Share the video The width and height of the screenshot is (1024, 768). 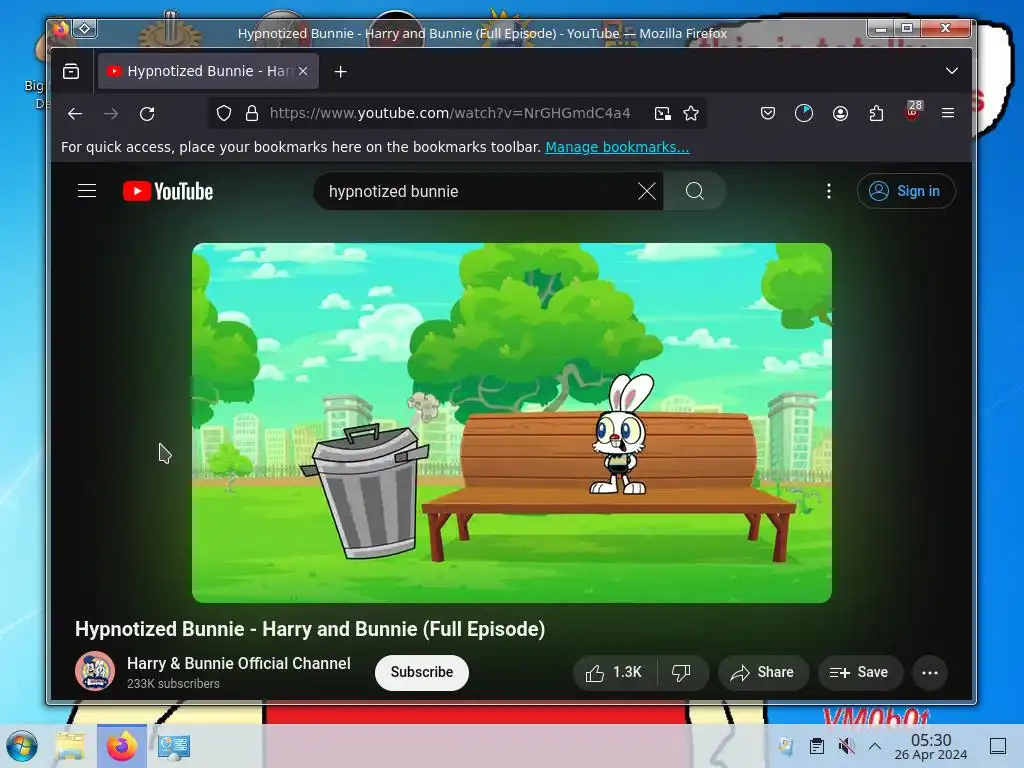[x=763, y=673]
